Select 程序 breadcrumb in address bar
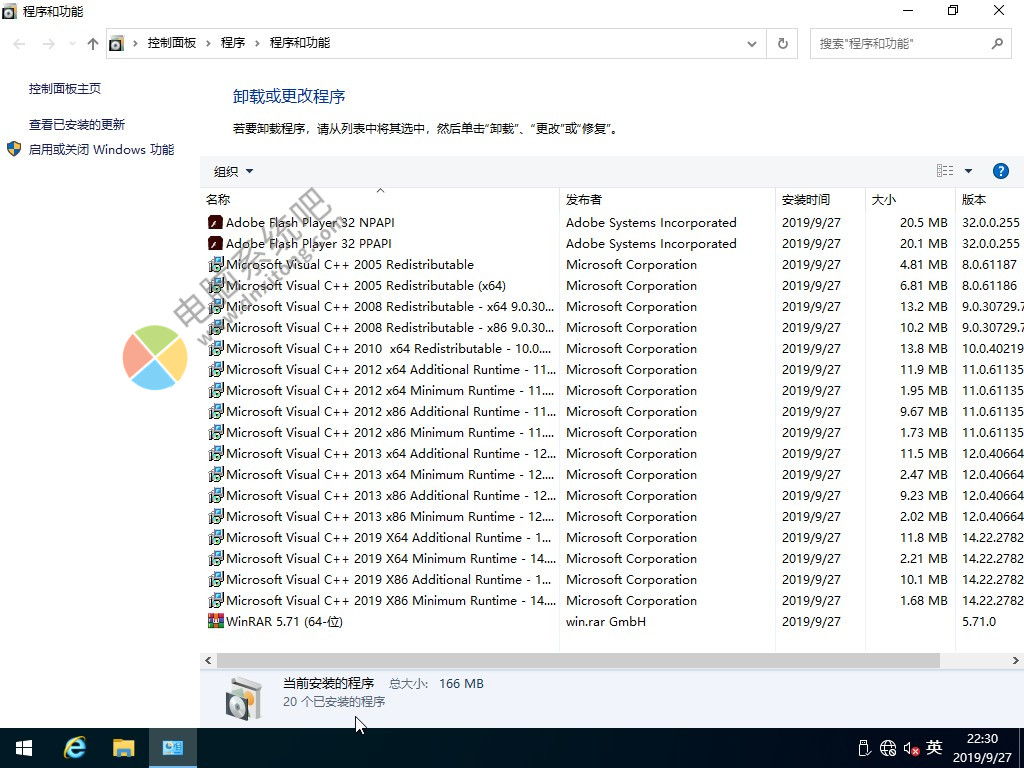 point(232,43)
